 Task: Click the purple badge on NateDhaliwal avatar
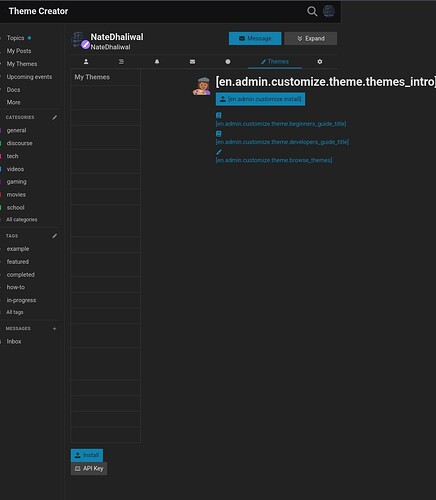click(86, 45)
